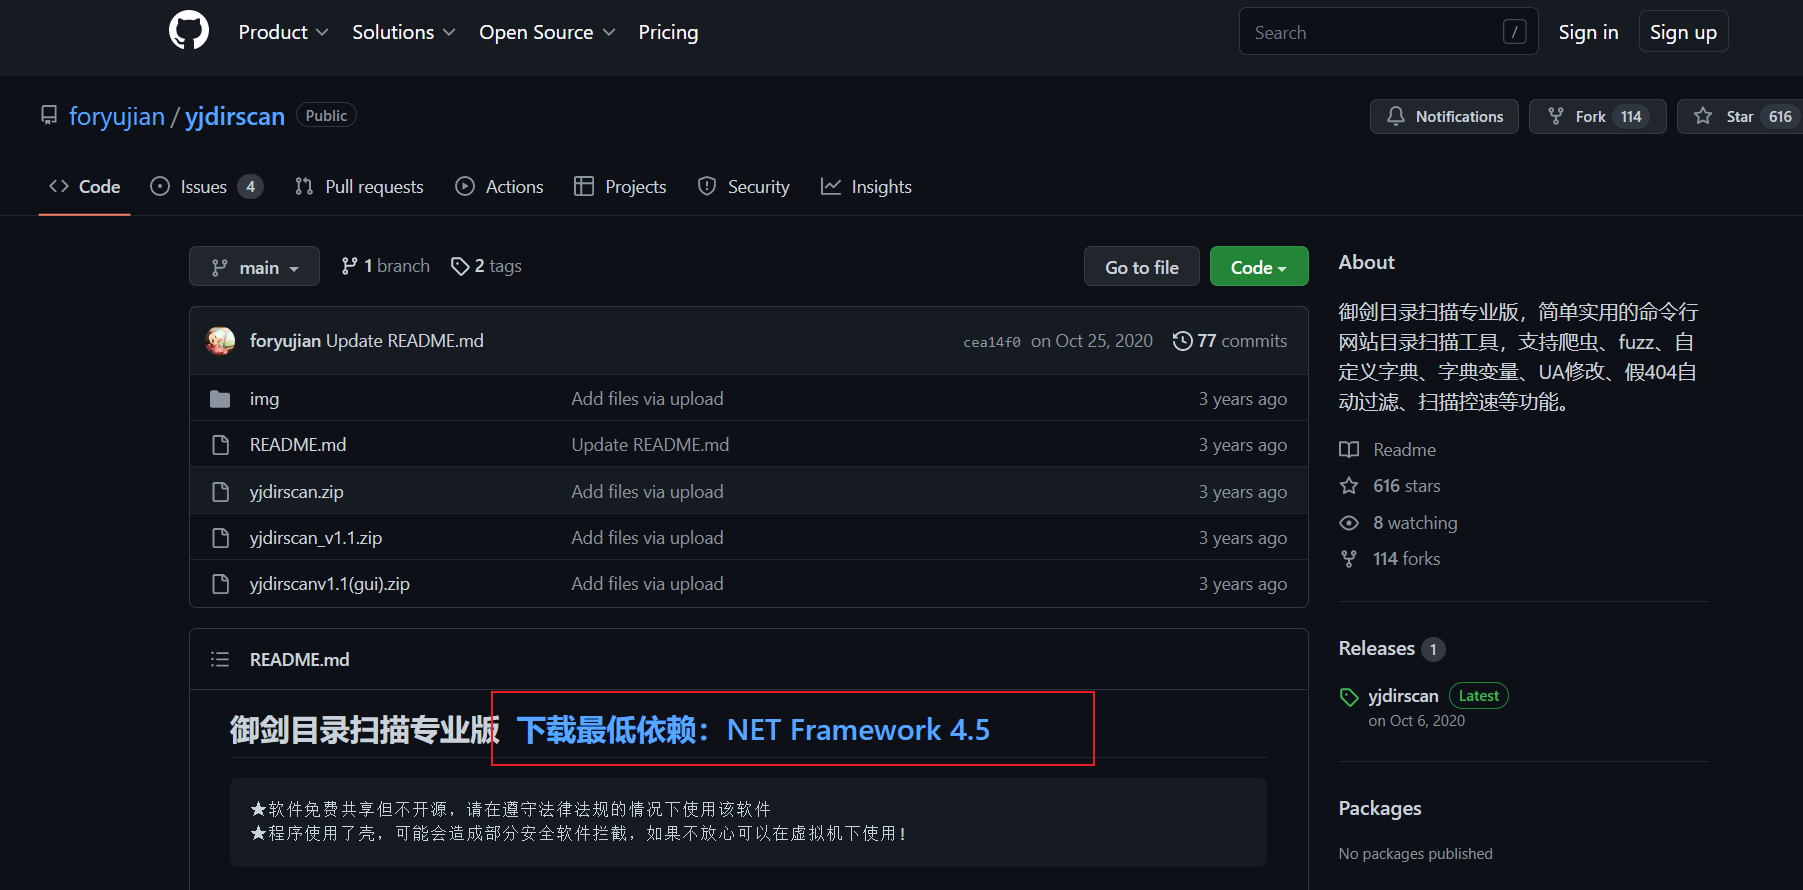Expand the Solutions menu

(404, 32)
